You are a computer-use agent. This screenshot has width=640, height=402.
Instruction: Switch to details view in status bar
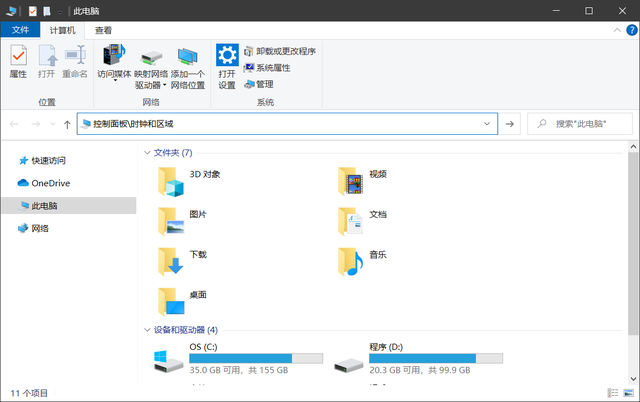pos(612,393)
